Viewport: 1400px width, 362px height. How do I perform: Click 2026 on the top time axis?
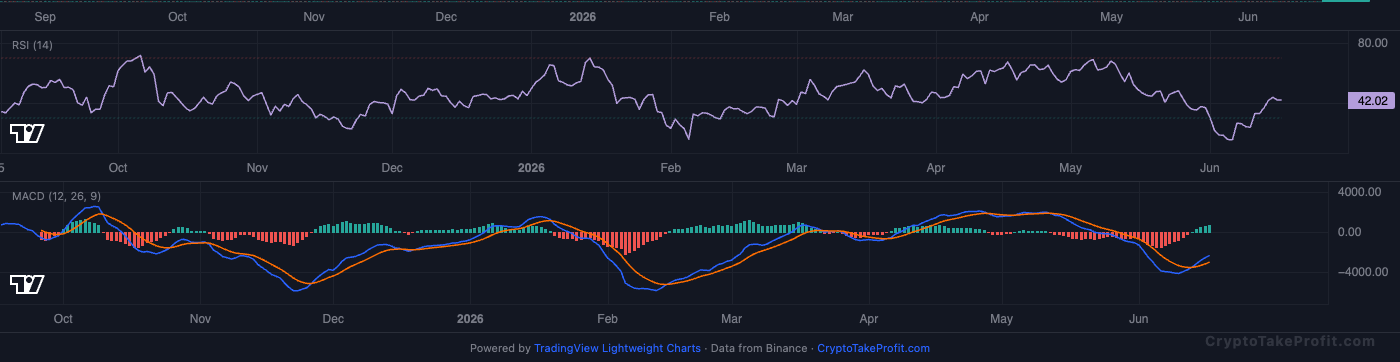(582, 17)
